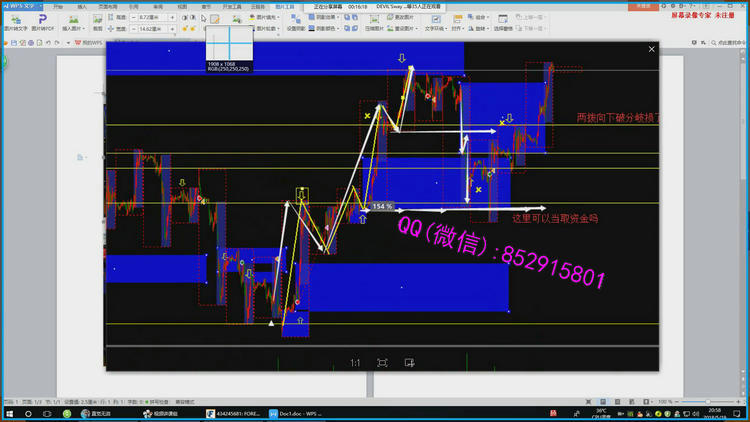This screenshot has height=422, width=750.
Task: Close the image viewer with the X
Action: (x=651, y=49)
